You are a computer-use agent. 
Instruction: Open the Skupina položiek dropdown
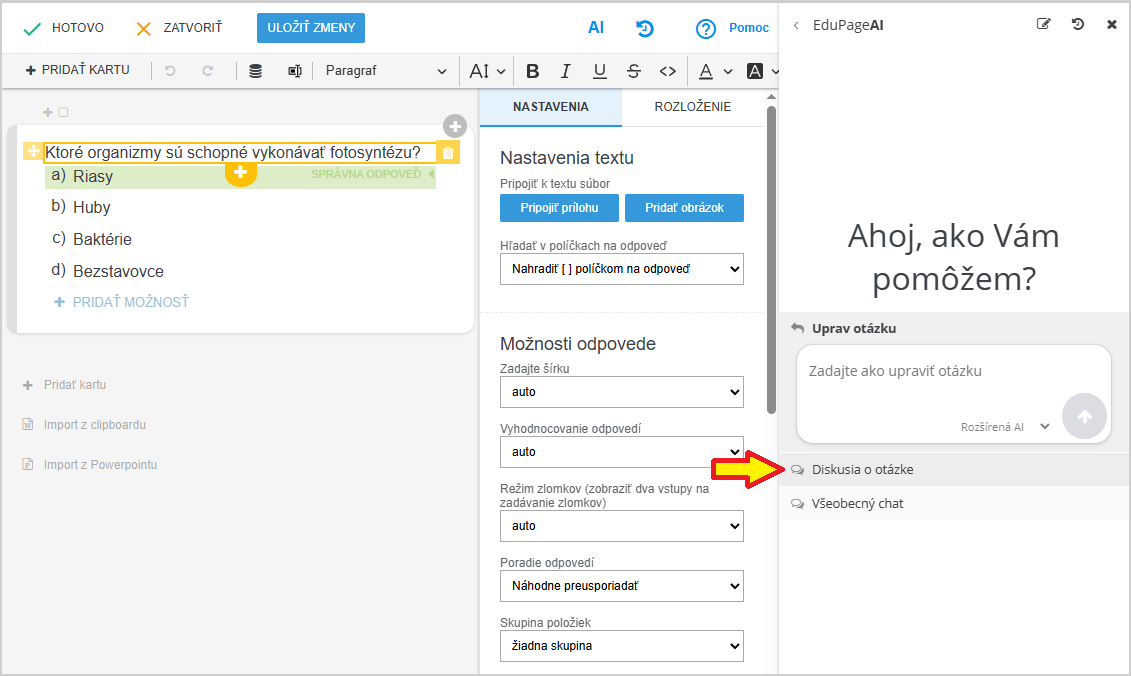[x=621, y=646]
